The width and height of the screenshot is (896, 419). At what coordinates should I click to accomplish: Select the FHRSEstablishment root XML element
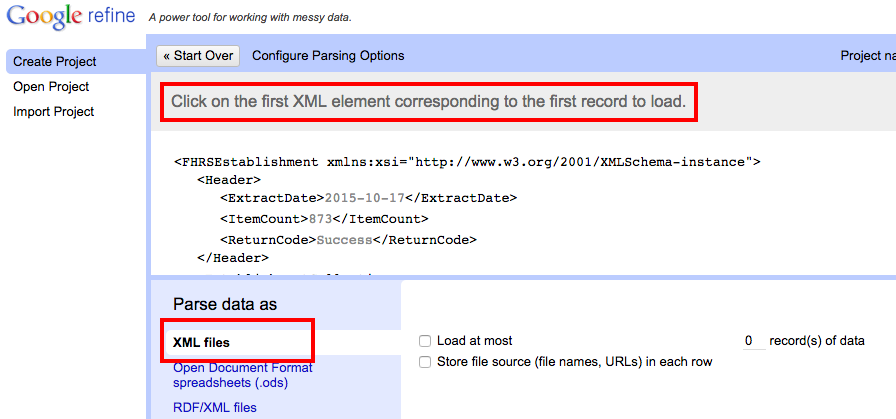250,161
